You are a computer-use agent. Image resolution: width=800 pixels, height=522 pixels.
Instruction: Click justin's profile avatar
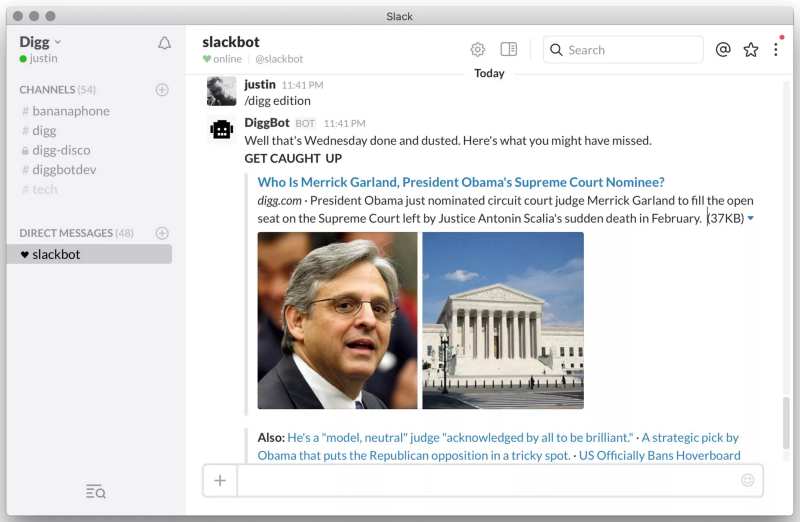click(x=221, y=91)
